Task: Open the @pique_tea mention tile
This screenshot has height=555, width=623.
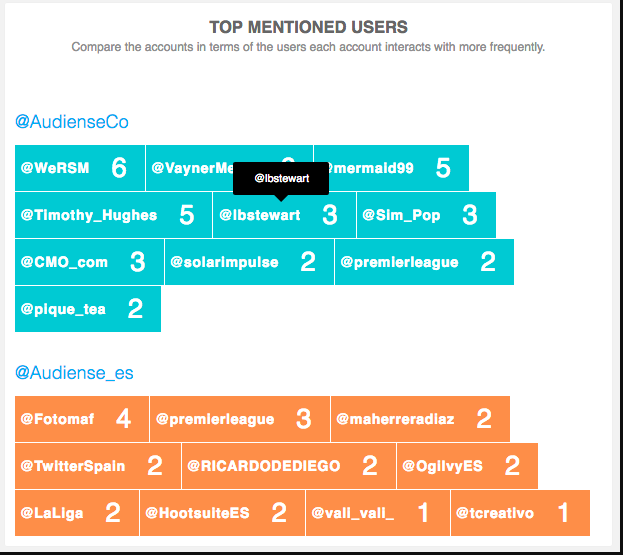Action: pyautogui.click(x=88, y=309)
